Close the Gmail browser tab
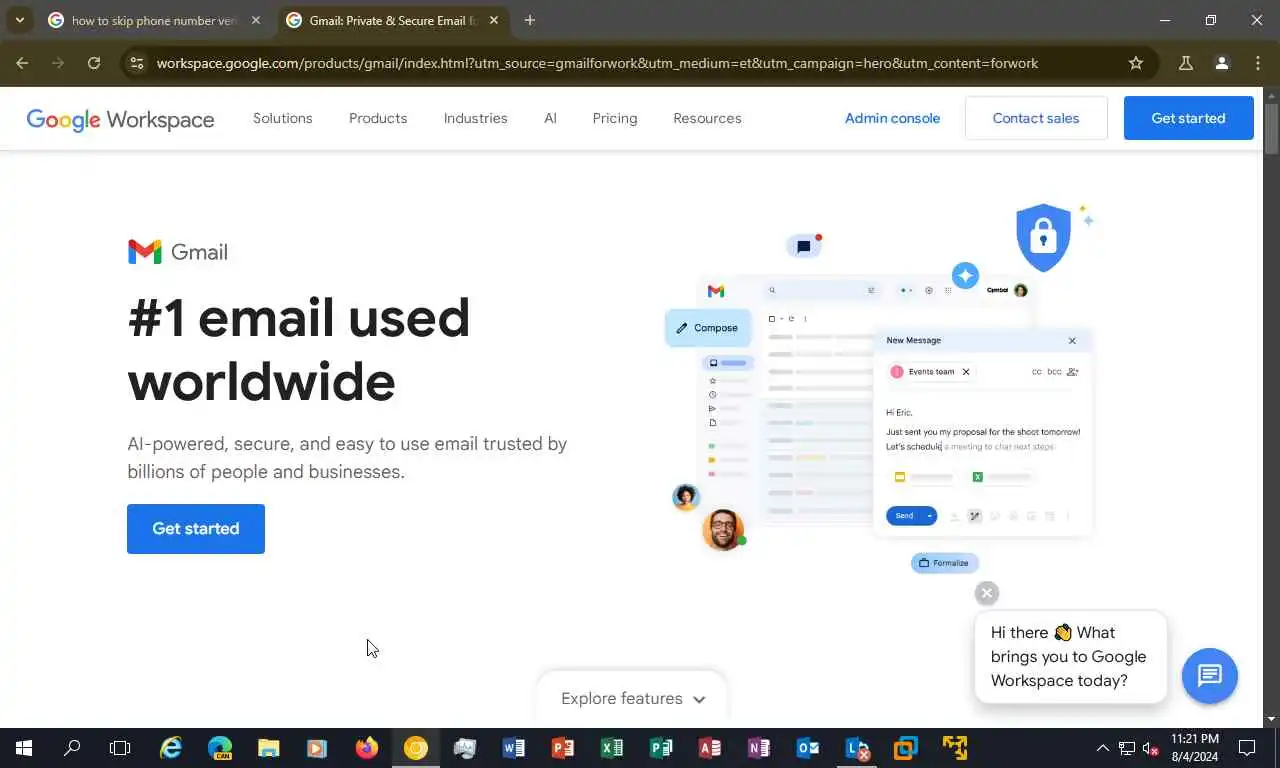 point(494,20)
